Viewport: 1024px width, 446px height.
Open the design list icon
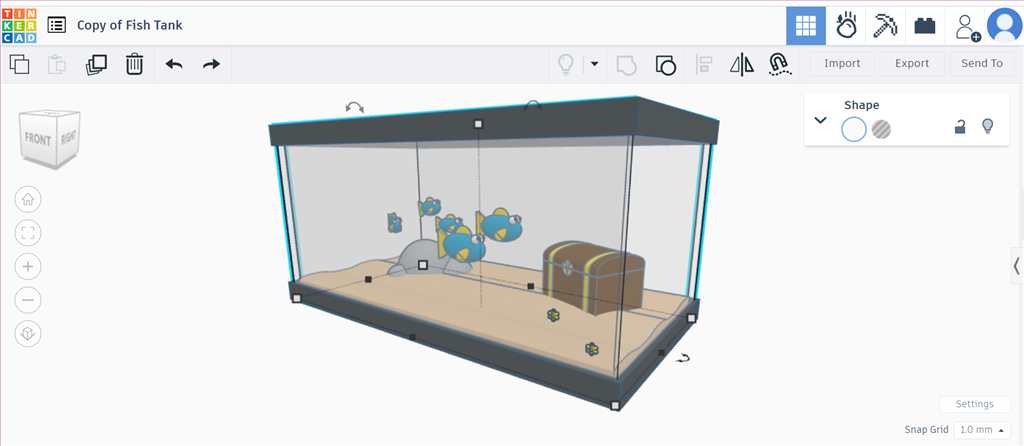[57, 25]
